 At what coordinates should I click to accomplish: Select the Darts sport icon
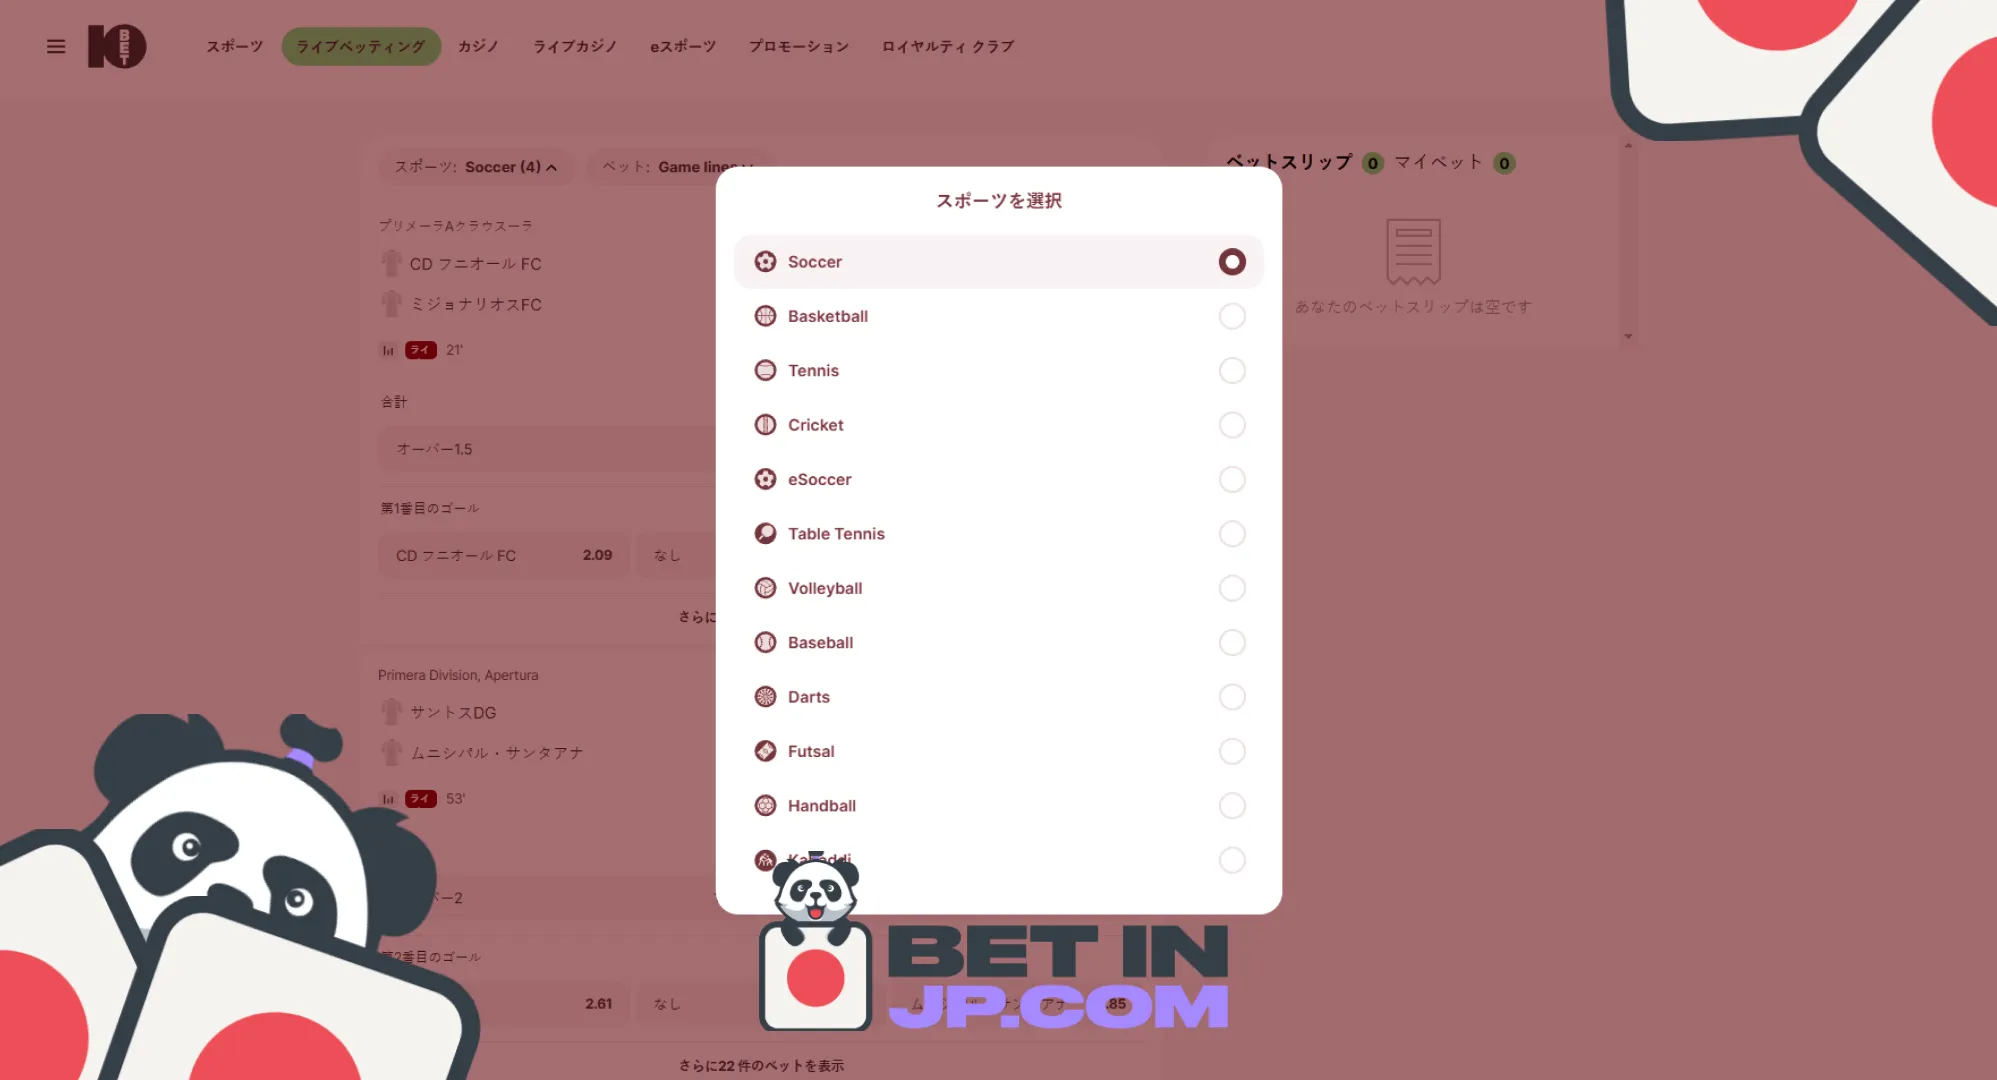pyautogui.click(x=766, y=697)
